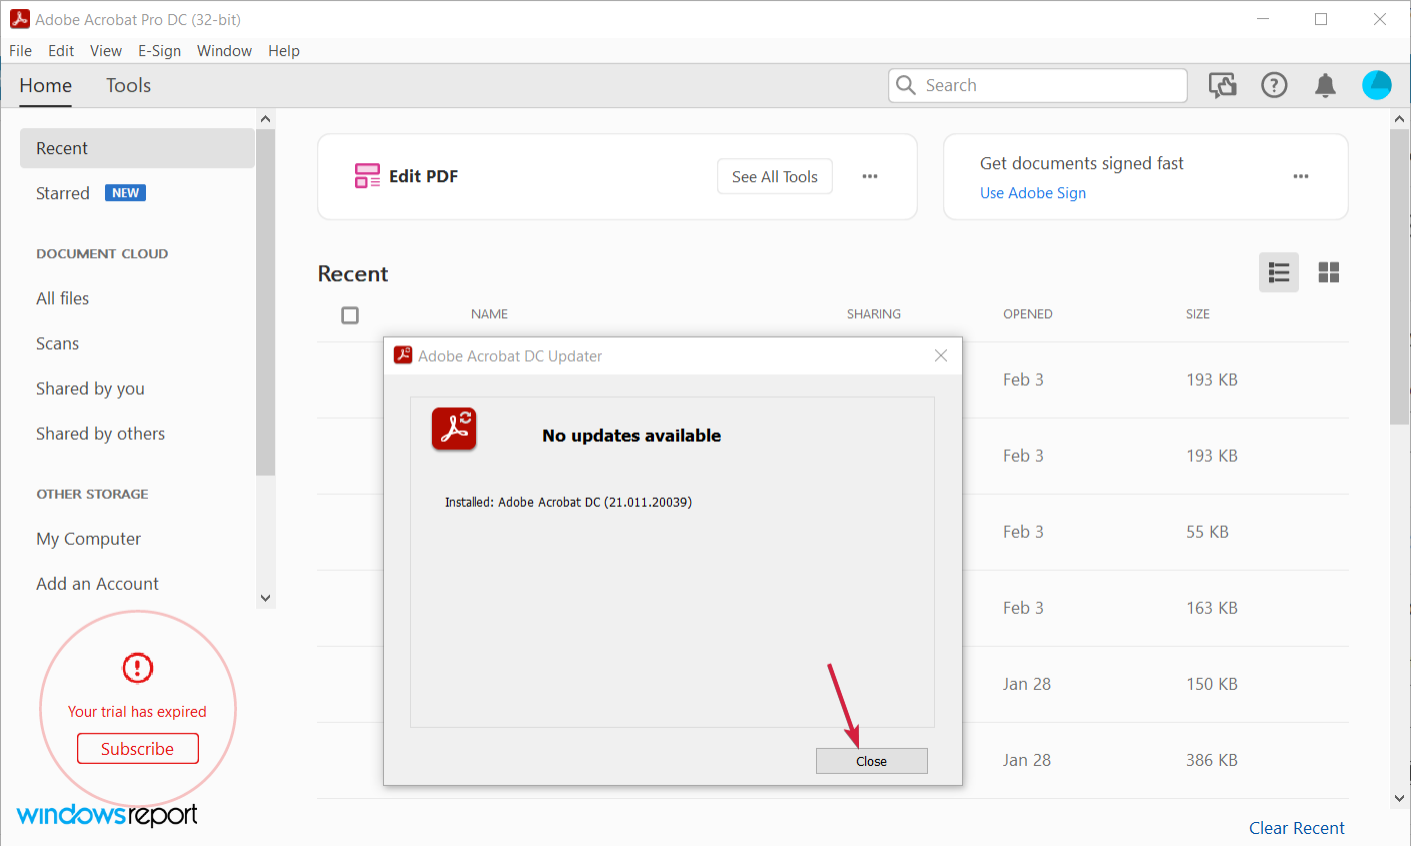Viewport: 1411px width, 846px height.
Task: Open the View menu
Action: point(106,51)
